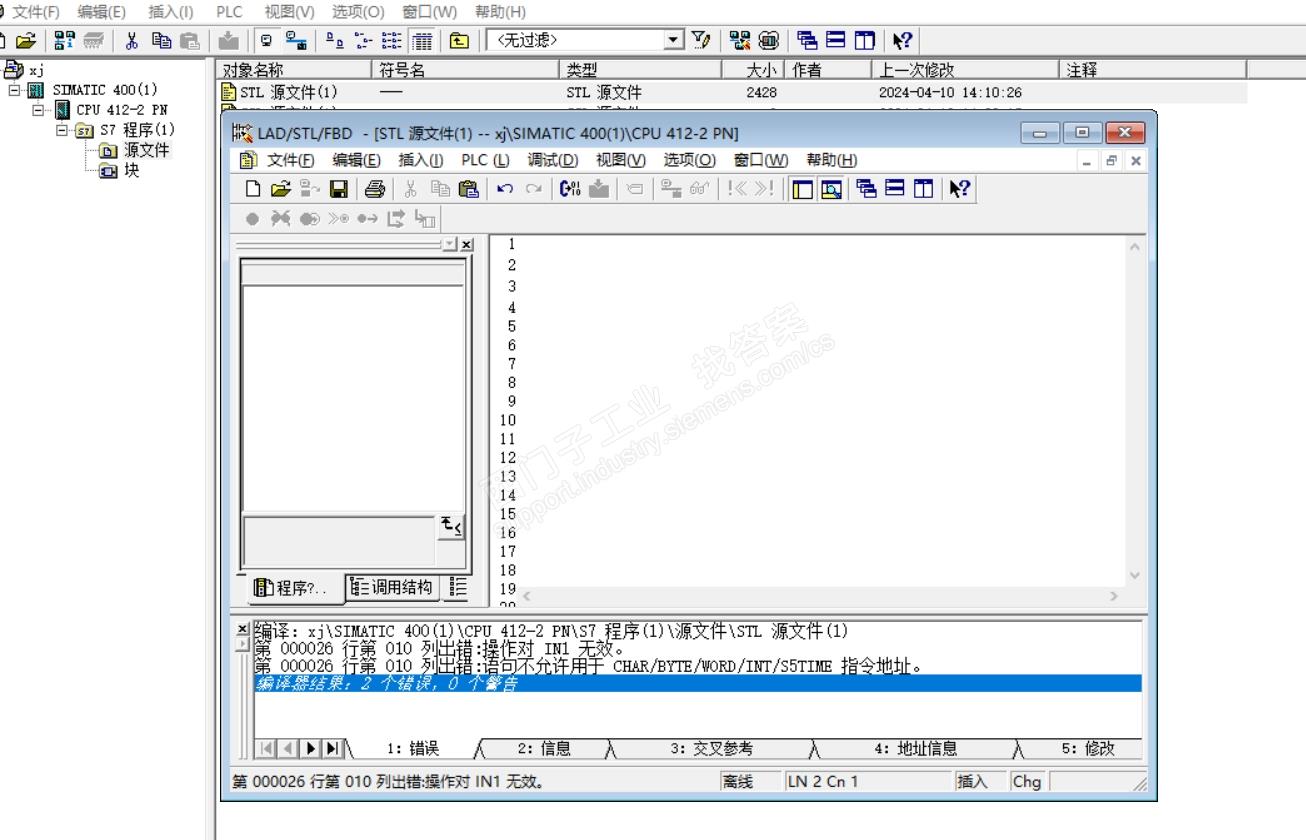Close the overview pane with its x button

pyautogui.click(x=467, y=244)
